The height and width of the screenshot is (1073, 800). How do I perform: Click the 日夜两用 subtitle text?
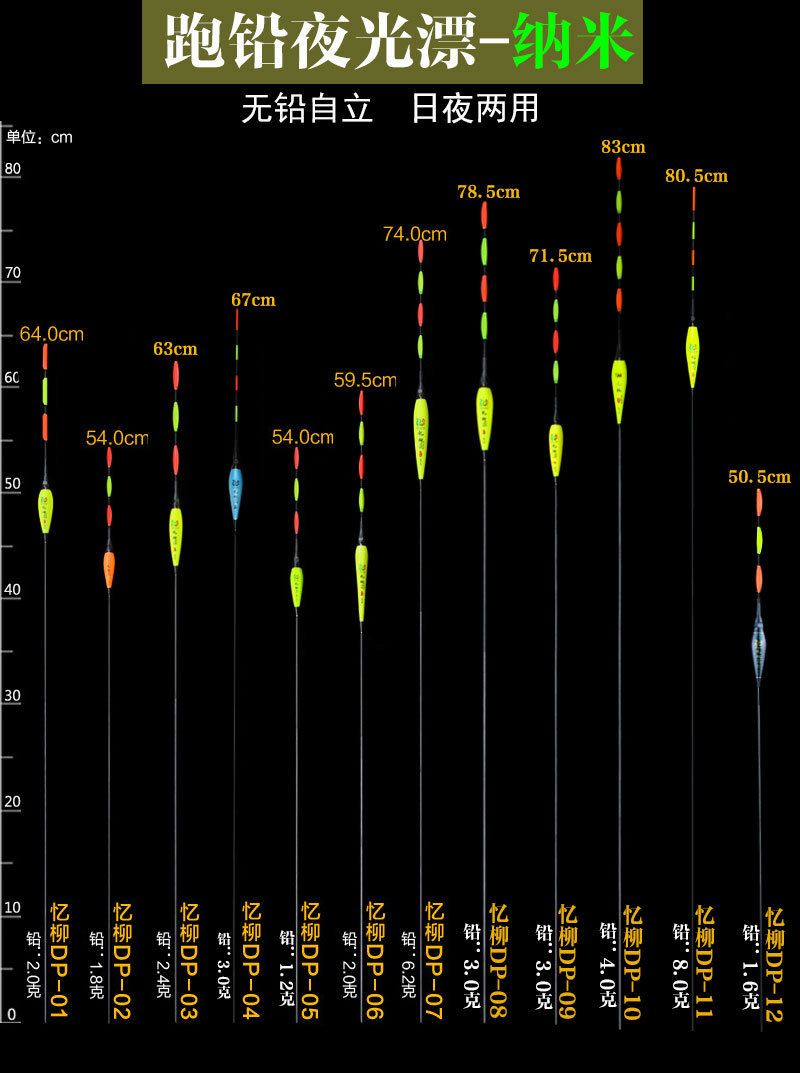(x=475, y=109)
